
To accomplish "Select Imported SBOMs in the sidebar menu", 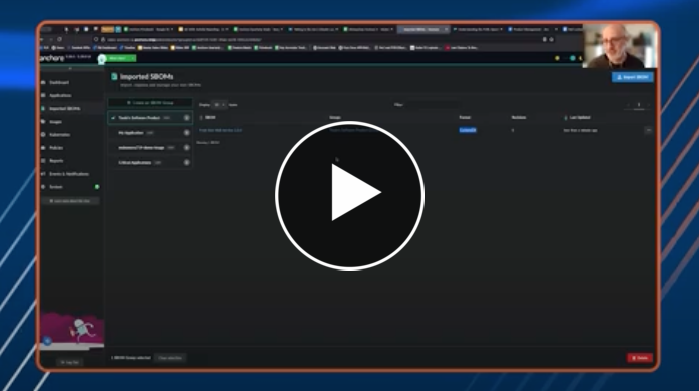I will pos(65,109).
